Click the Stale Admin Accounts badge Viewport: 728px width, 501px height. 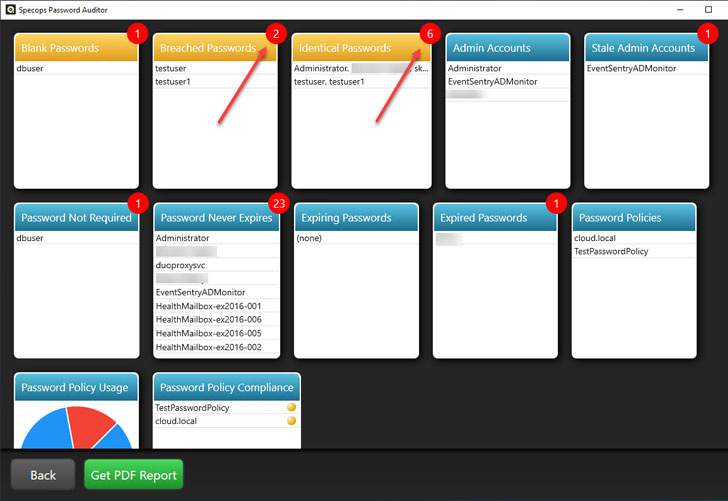[708, 32]
